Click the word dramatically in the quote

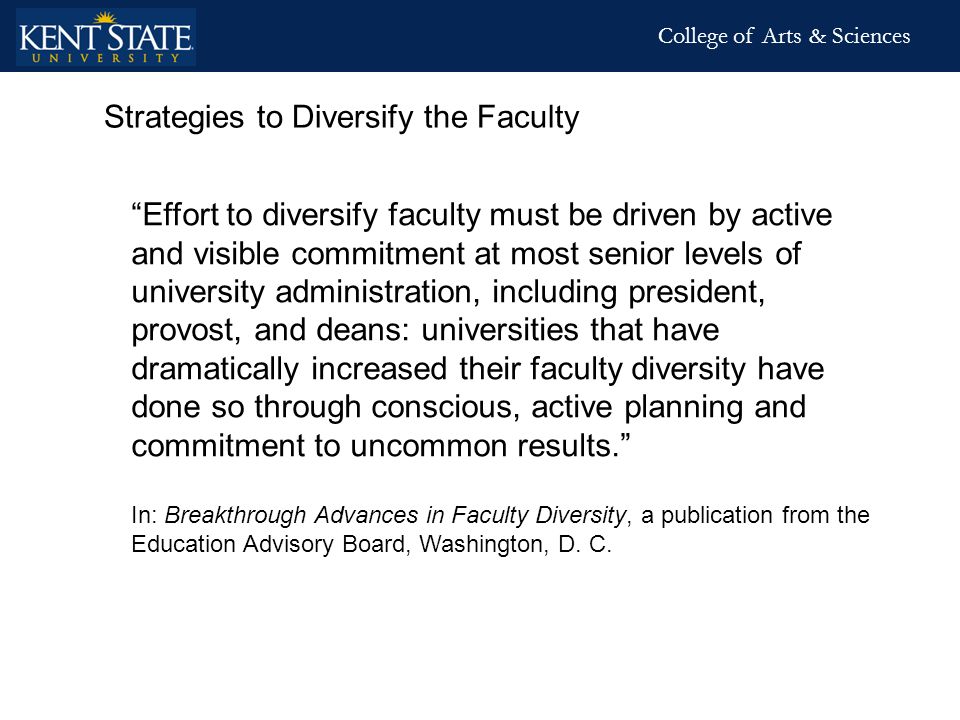[215, 370]
